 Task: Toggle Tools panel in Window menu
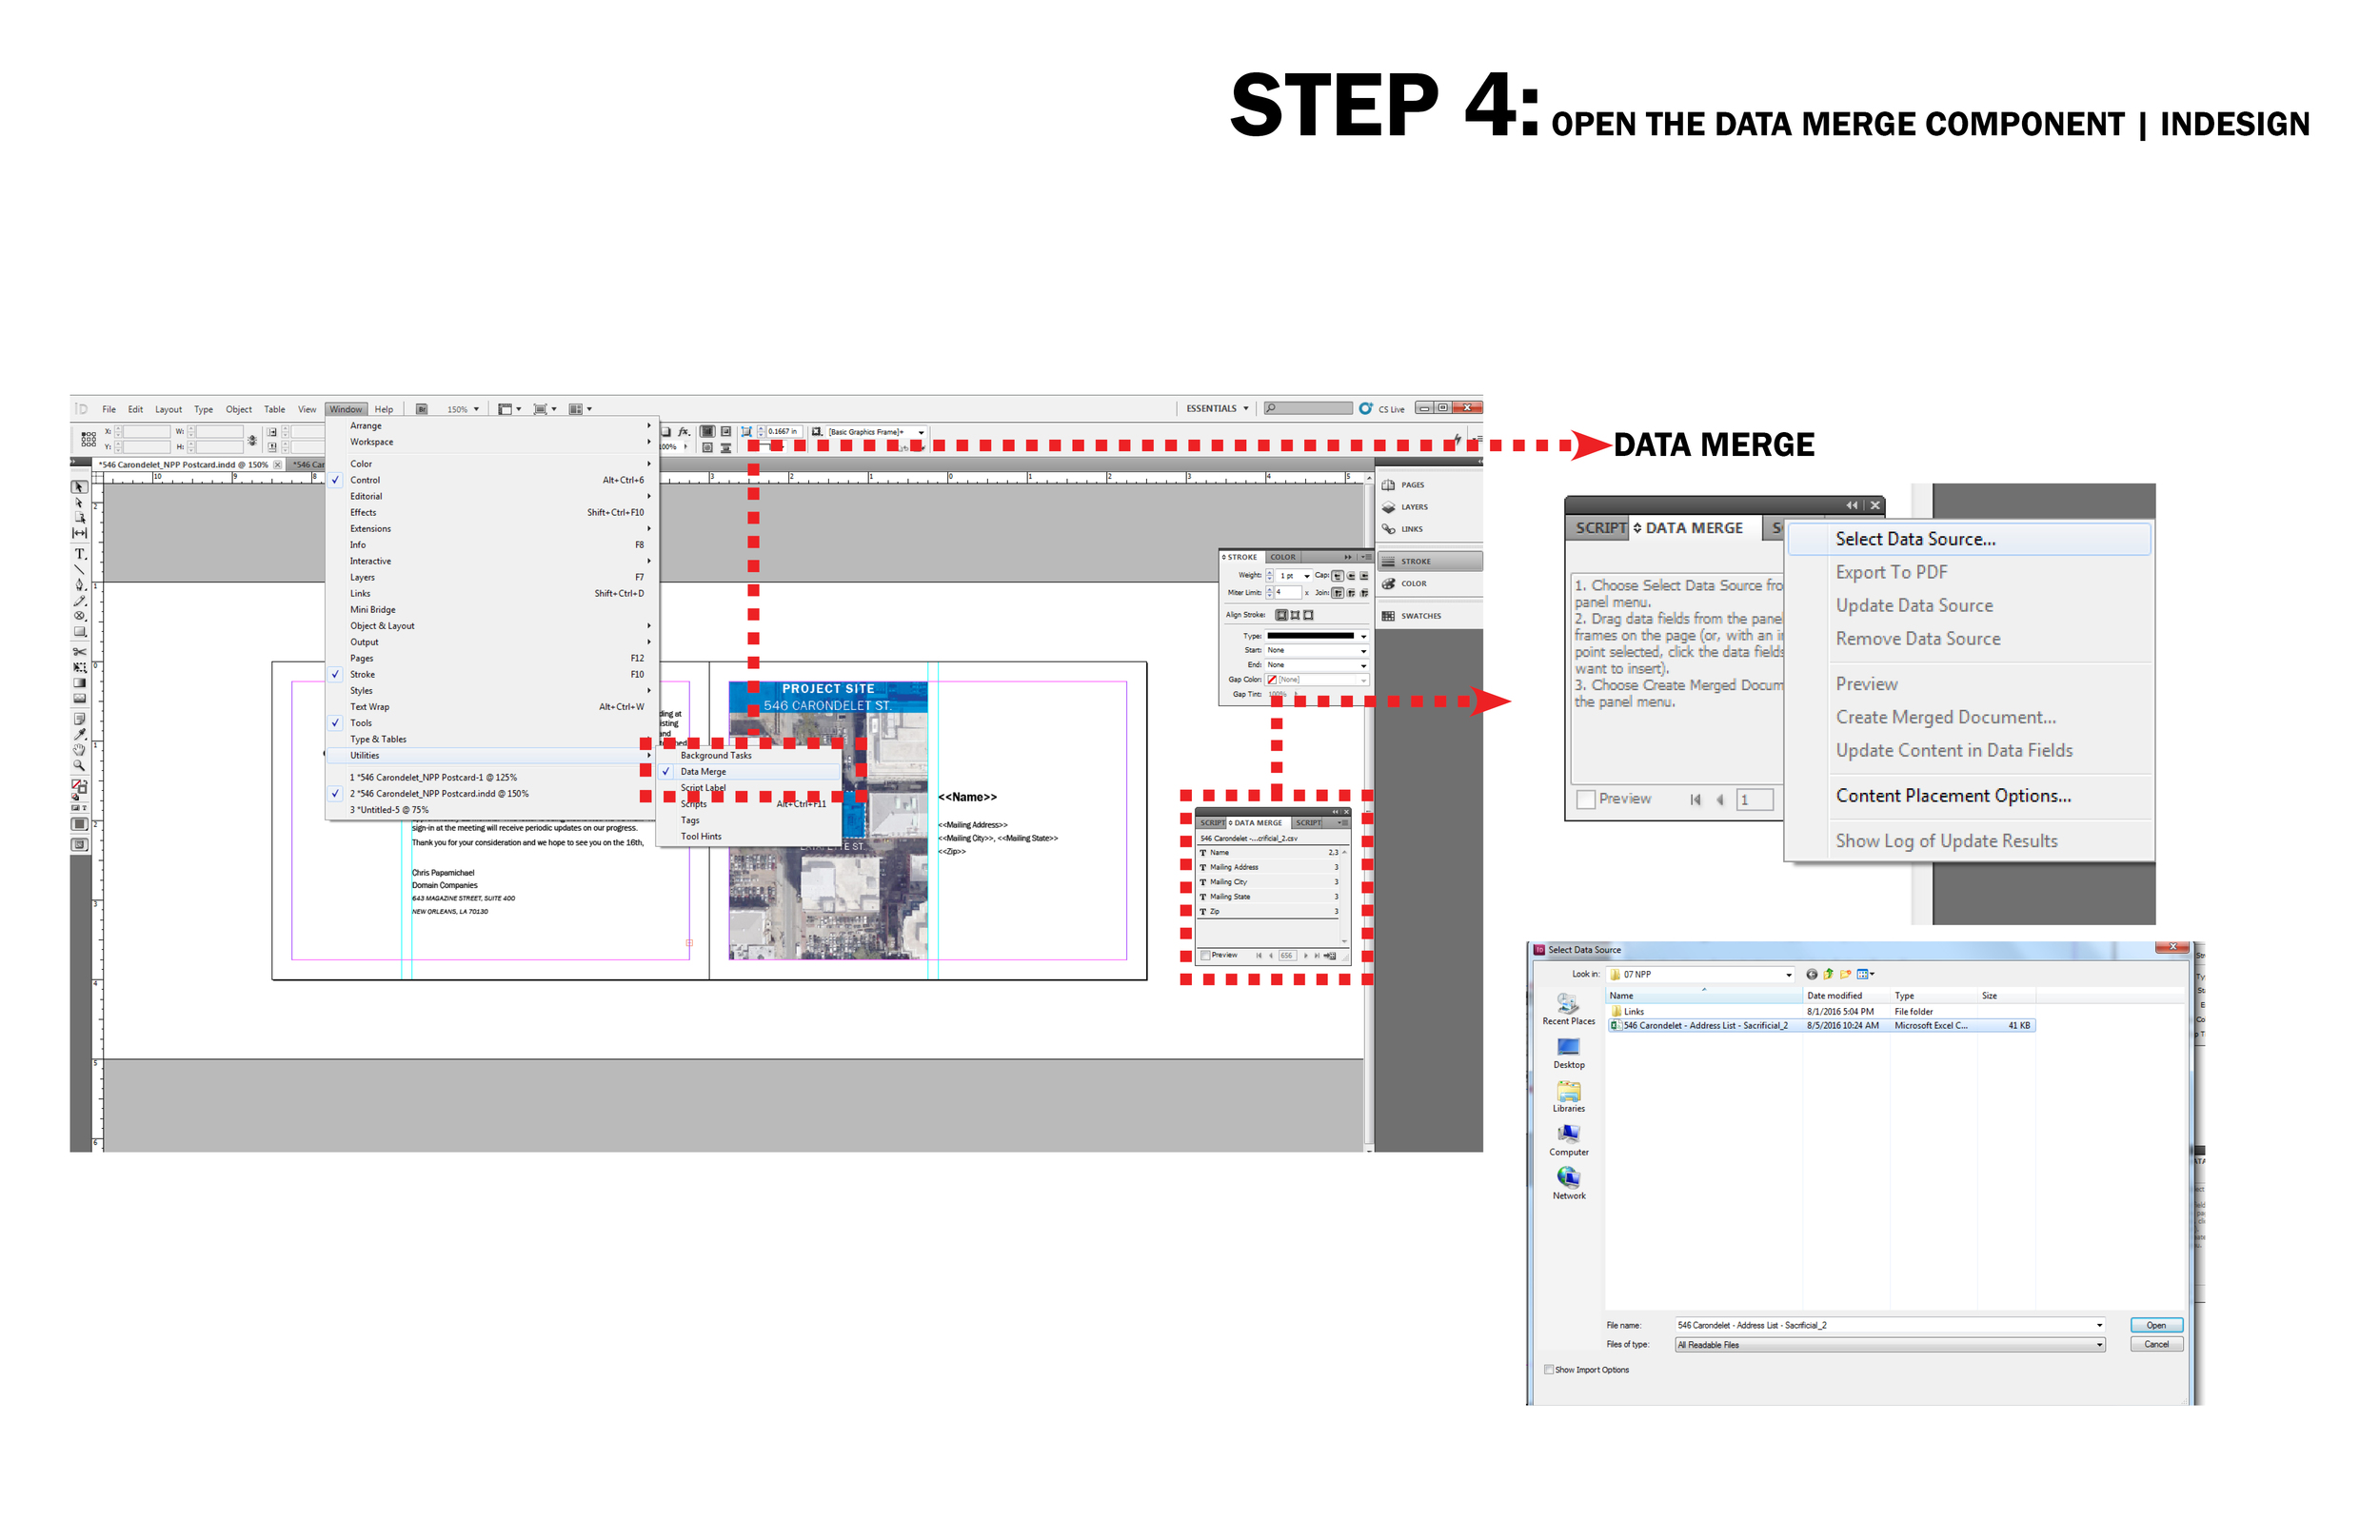tap(493, 723)
